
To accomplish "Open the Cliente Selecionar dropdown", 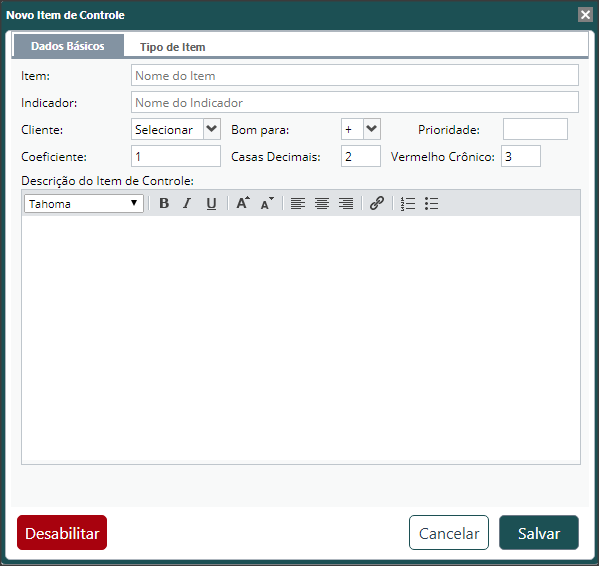I will [176, 129].
